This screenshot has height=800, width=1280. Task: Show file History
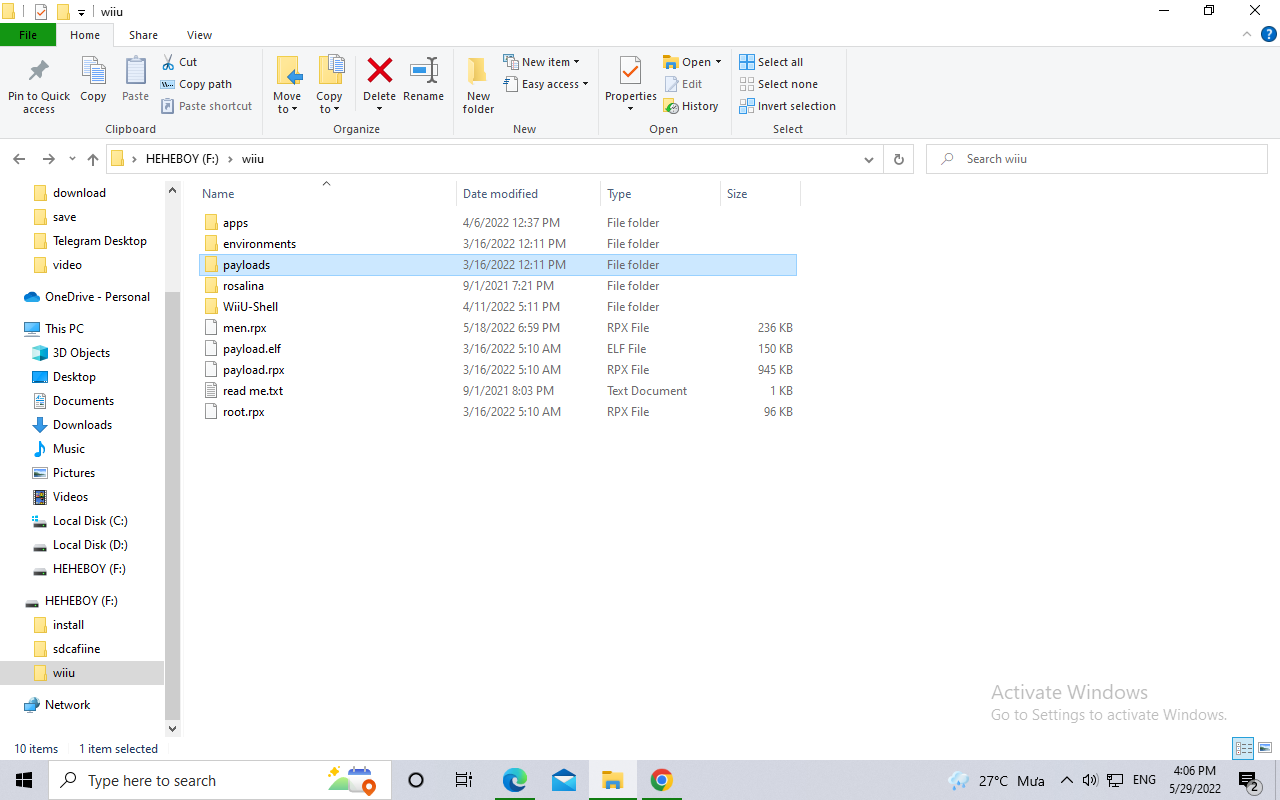tap(691, 106)
